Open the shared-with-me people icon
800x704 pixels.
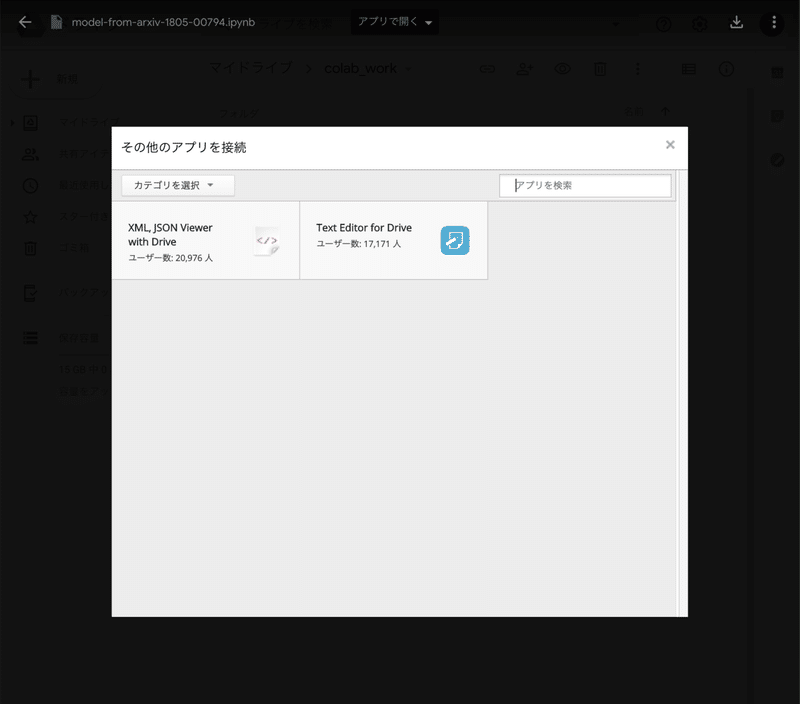point(31,154)
